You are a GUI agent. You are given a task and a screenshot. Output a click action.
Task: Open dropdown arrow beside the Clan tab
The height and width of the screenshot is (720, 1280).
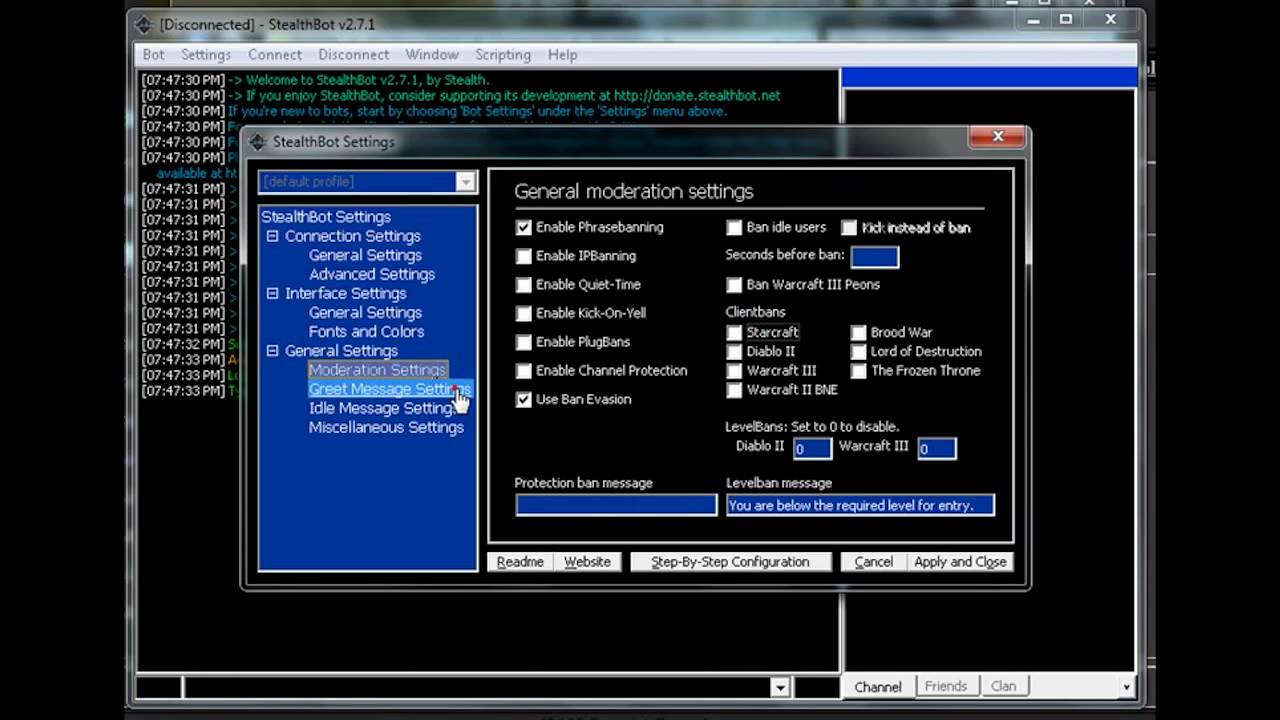click(x=1127, y=687)
